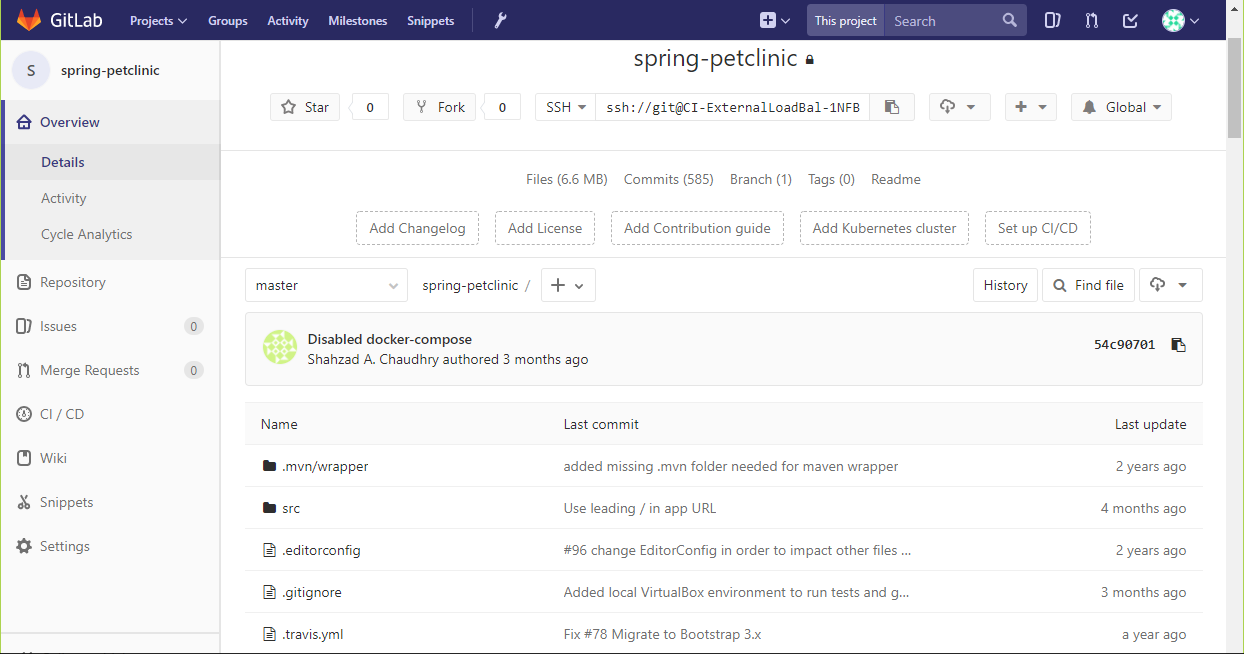Open the merge requests icon in navbar
This screenshot has height=654, width=1244.
point(1092,20)
